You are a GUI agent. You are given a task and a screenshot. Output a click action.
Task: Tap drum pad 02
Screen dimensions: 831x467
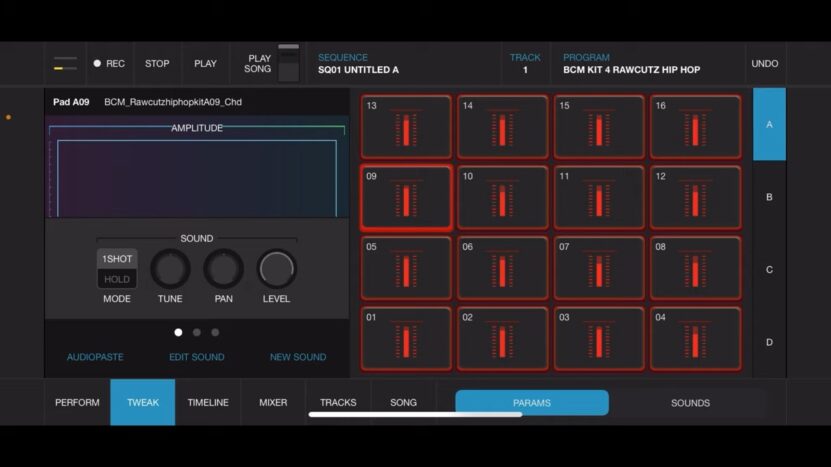click(x=502, y=339)
